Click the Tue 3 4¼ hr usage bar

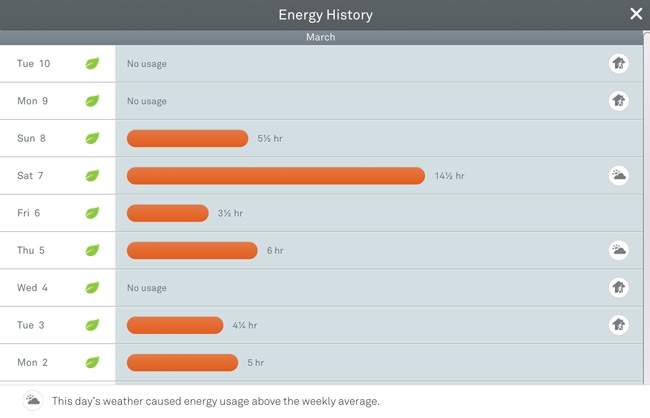(175, 325)
